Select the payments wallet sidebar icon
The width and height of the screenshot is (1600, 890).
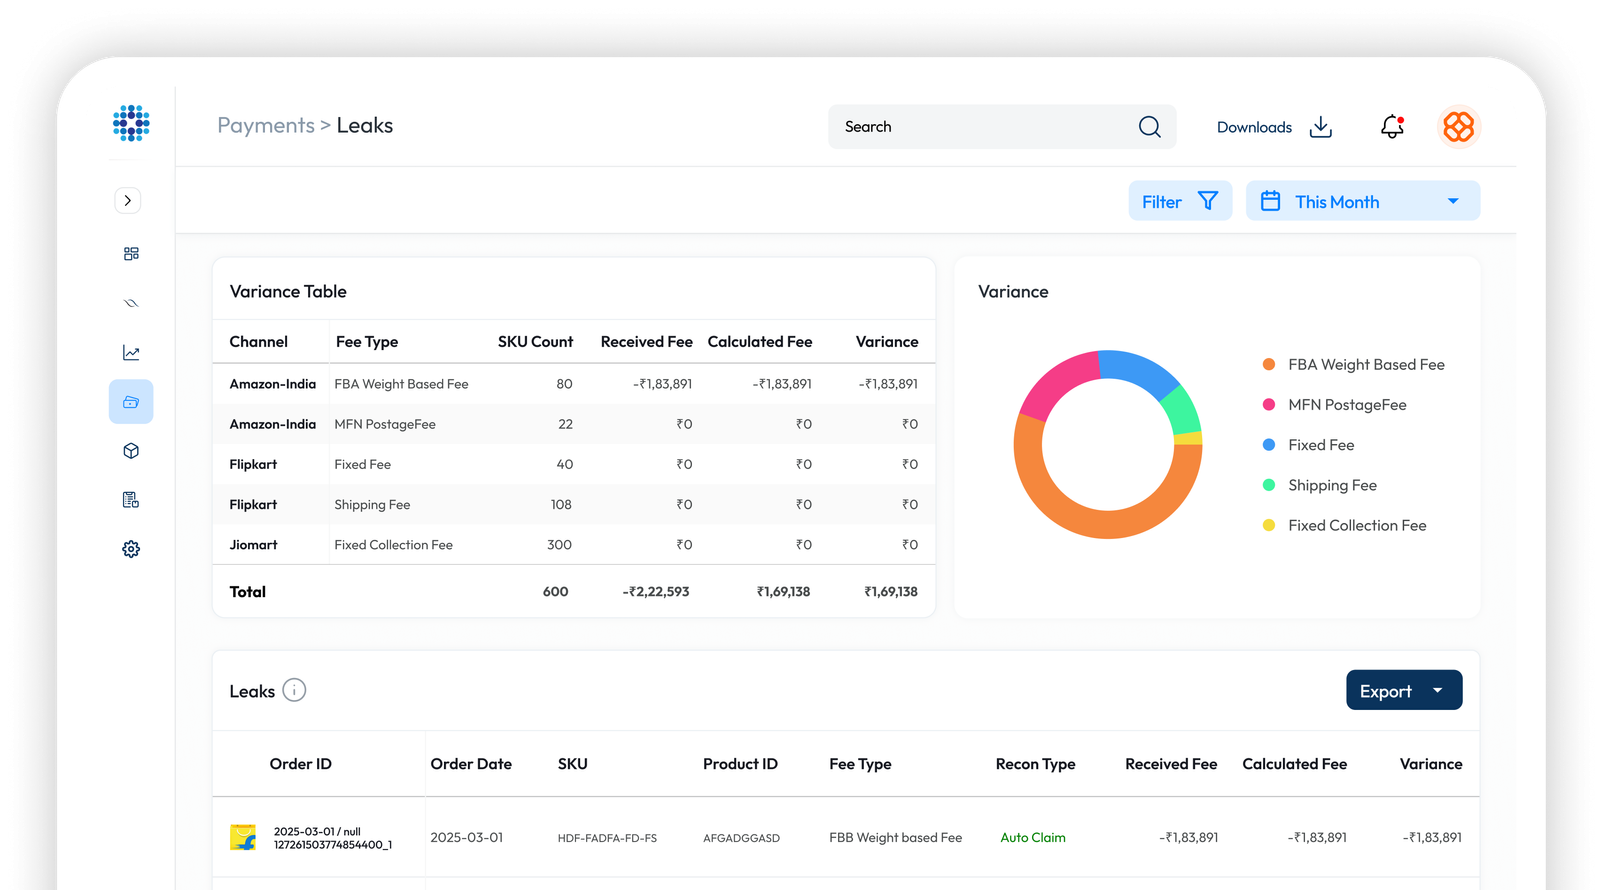coord(131,402)
